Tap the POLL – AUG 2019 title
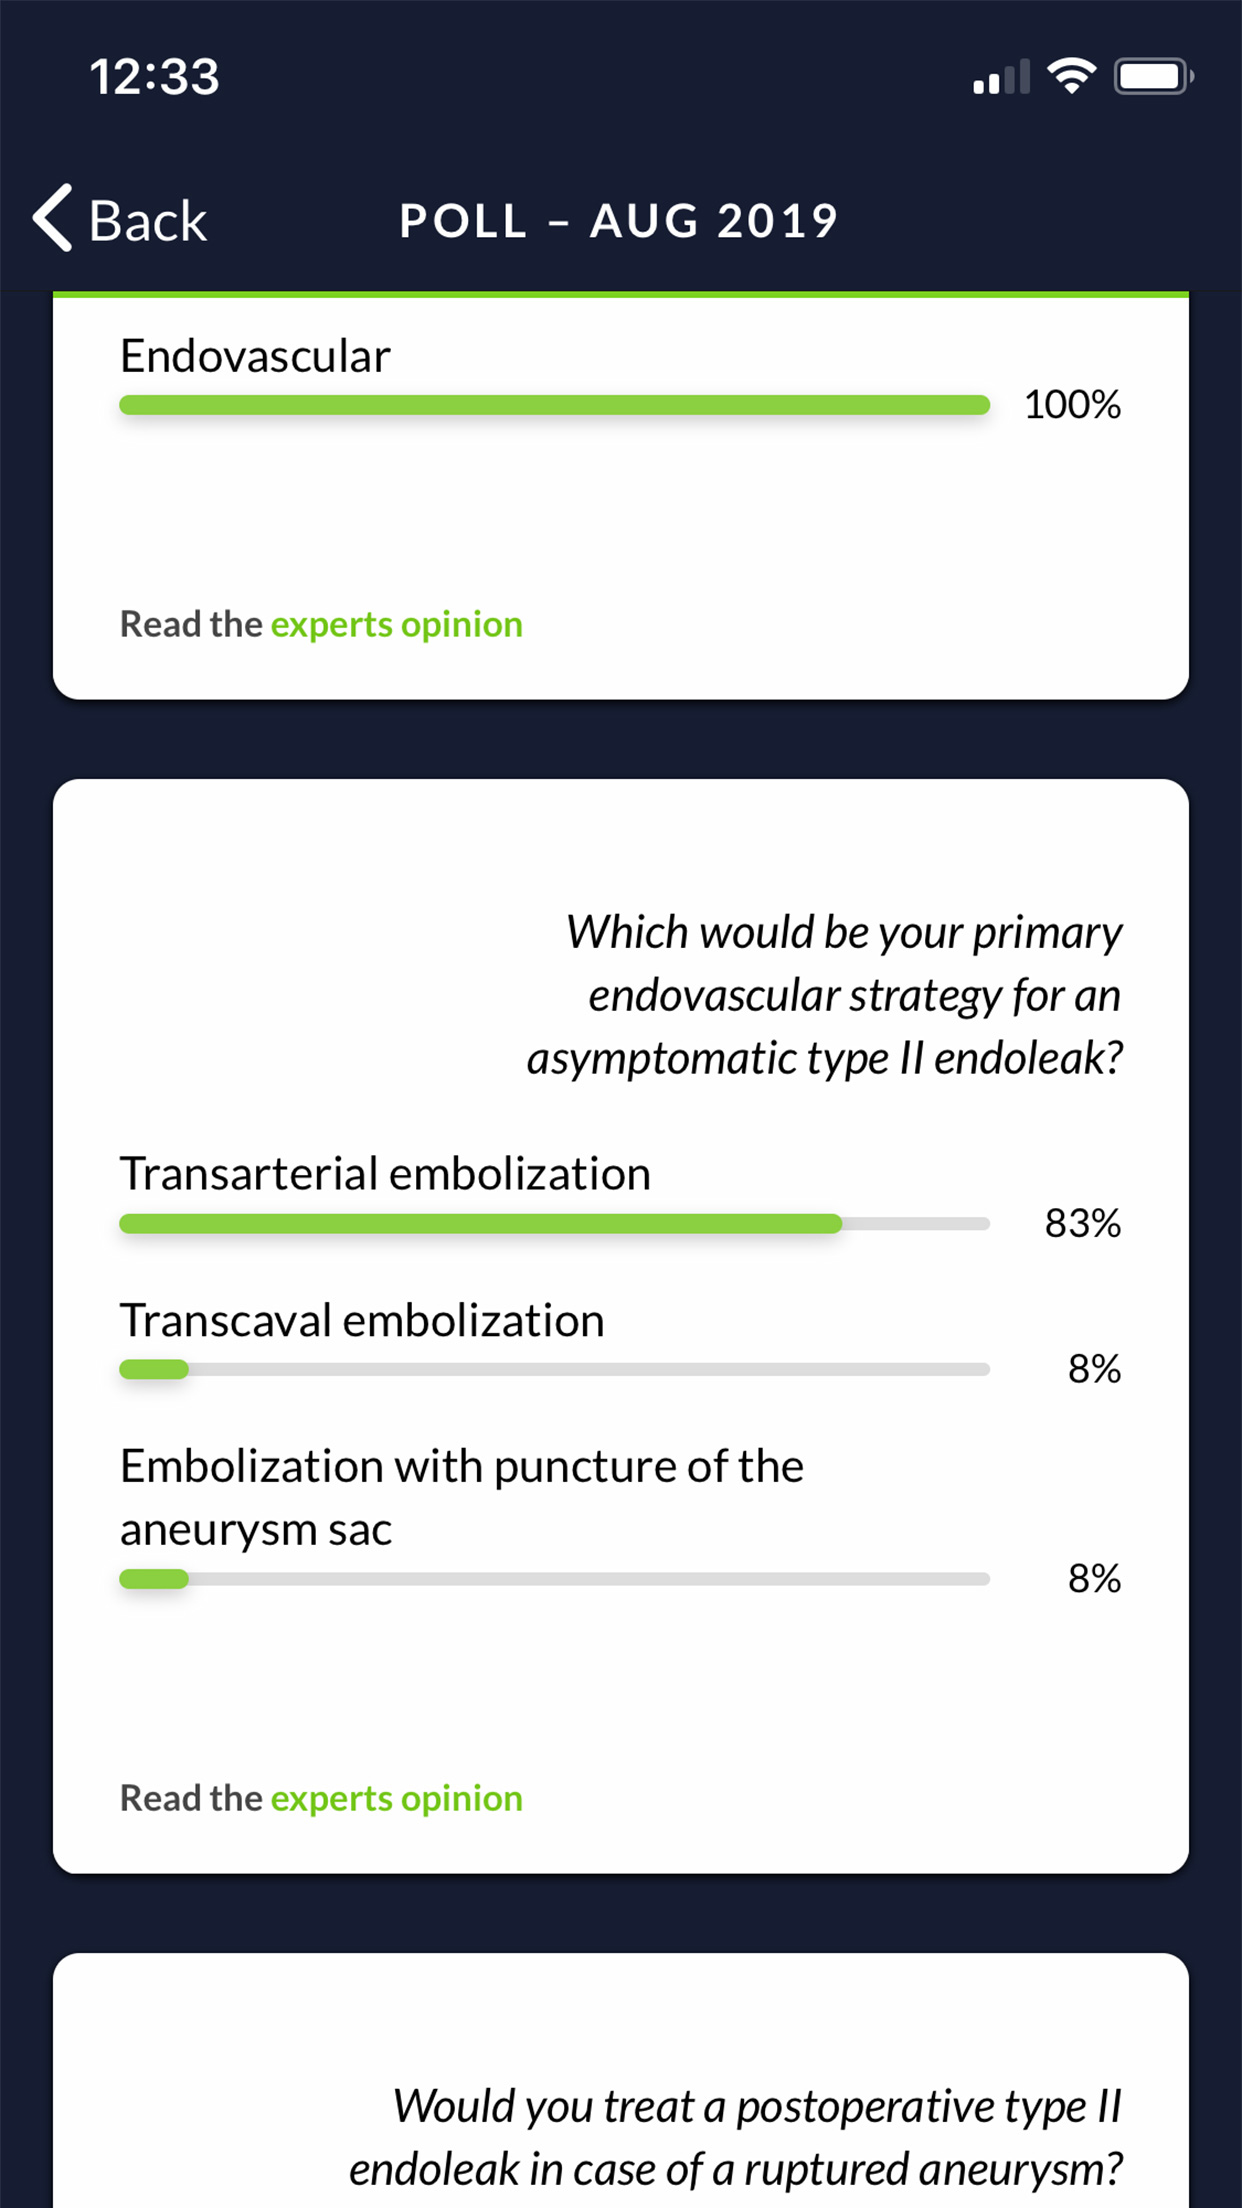 [619, 221]
